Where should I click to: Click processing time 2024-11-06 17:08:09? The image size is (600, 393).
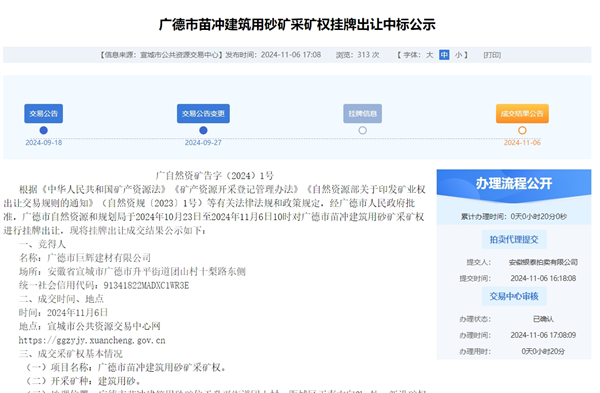543,335
